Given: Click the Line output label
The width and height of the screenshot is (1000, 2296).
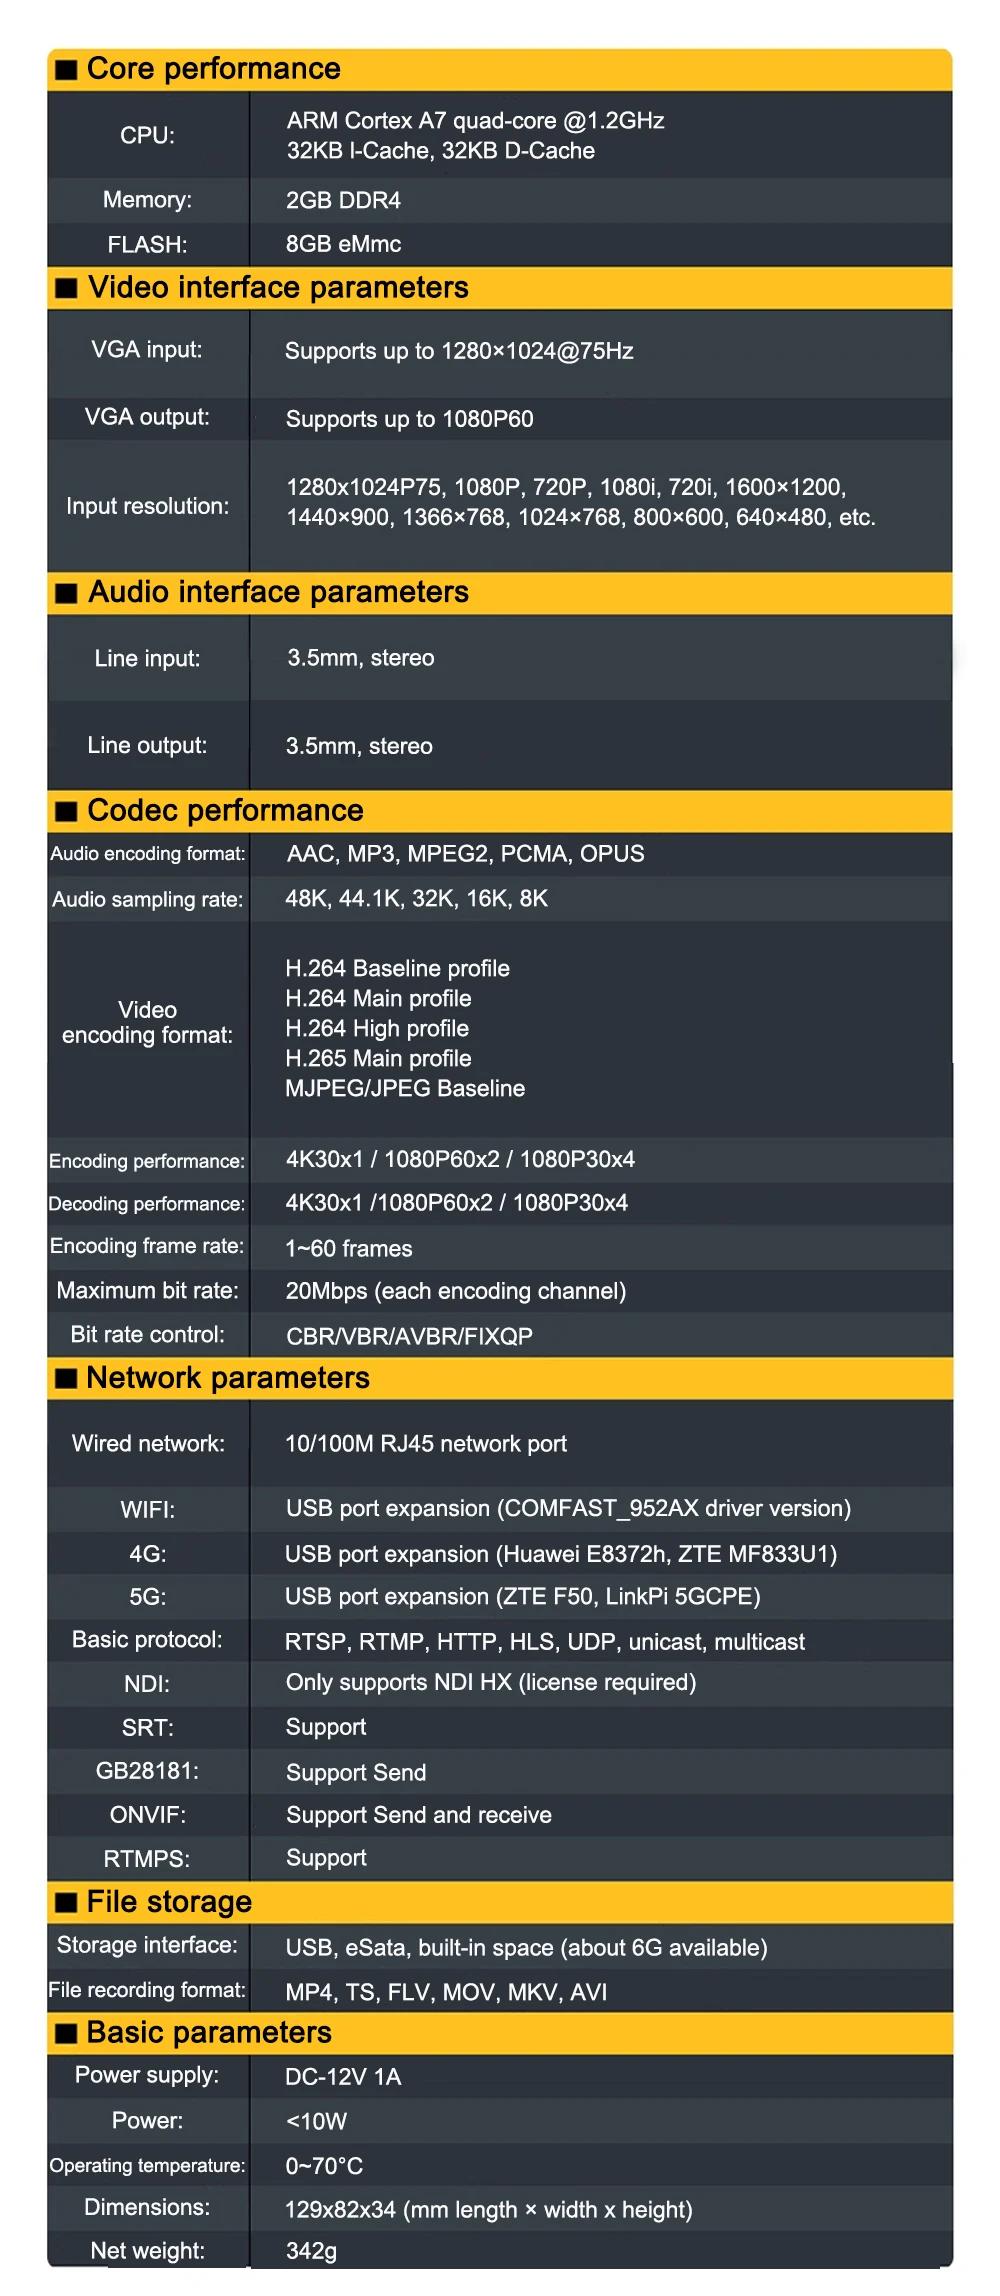Looking at the screenshot, I should [x=147, y=746].
